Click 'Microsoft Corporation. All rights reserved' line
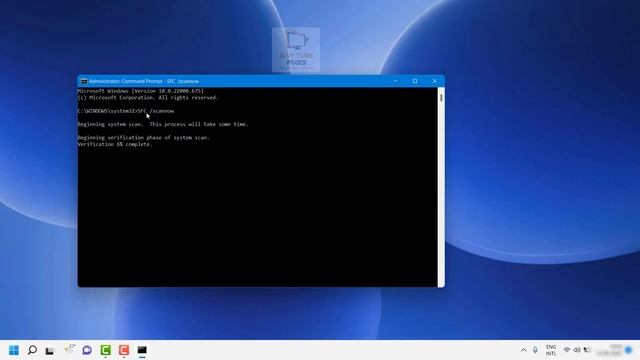 [148, 98]
